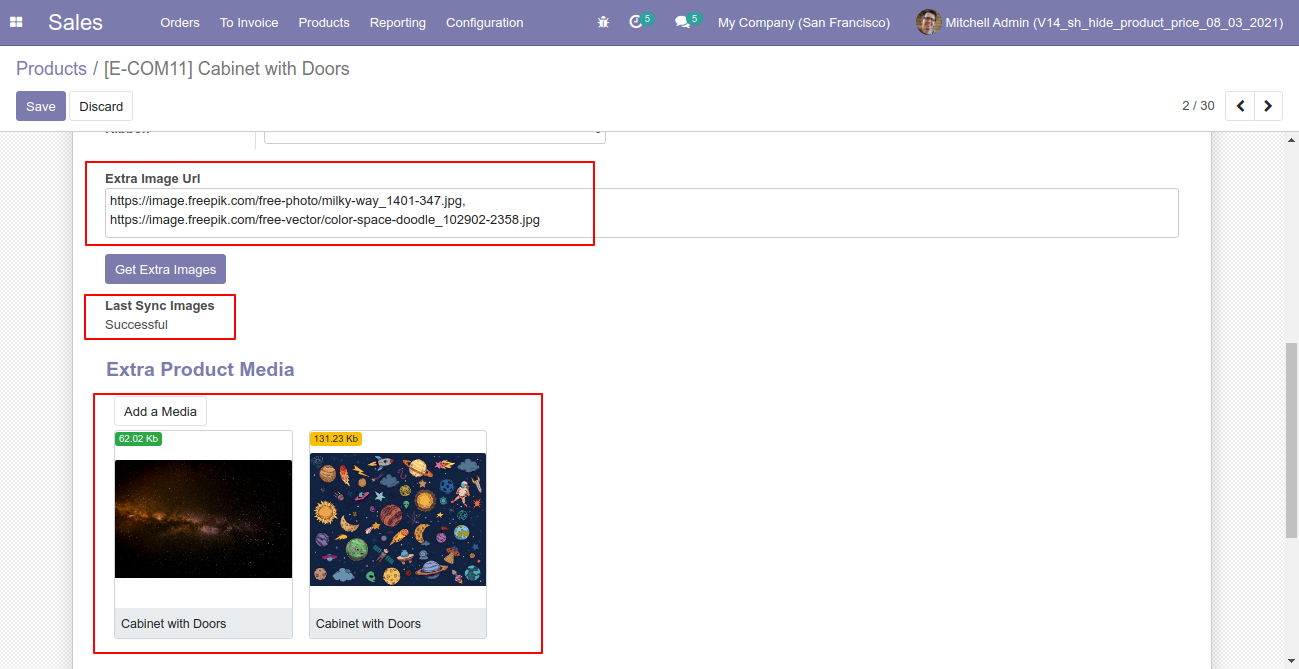This screenshot has width=1299, height=669.
Task: Click the Extra Image Url label
Action: click(152, 179)
